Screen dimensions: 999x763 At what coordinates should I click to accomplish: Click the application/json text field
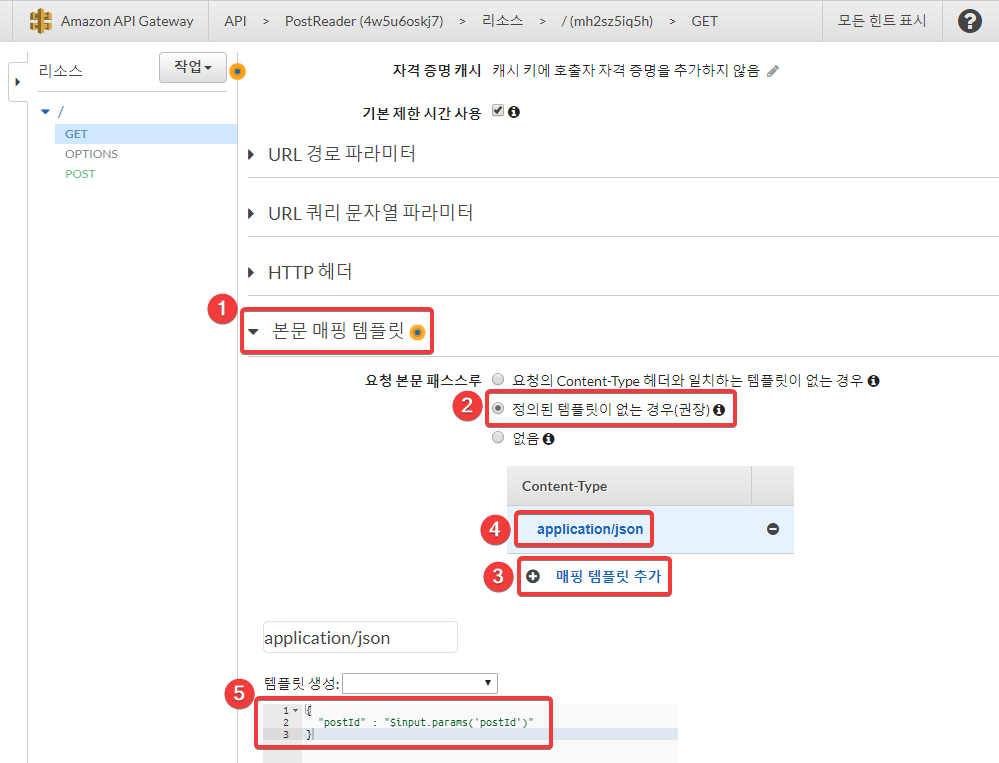tap(360, 638)
